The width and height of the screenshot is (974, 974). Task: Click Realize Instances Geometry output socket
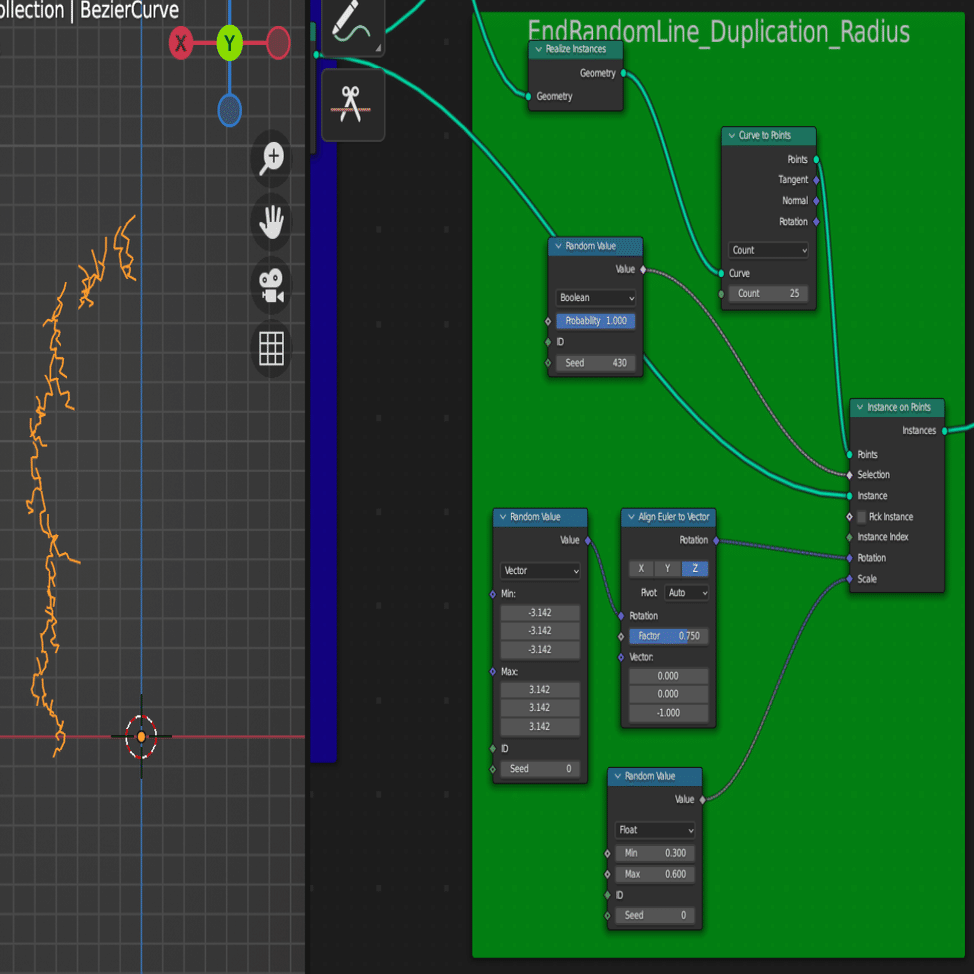click(623, 73)
